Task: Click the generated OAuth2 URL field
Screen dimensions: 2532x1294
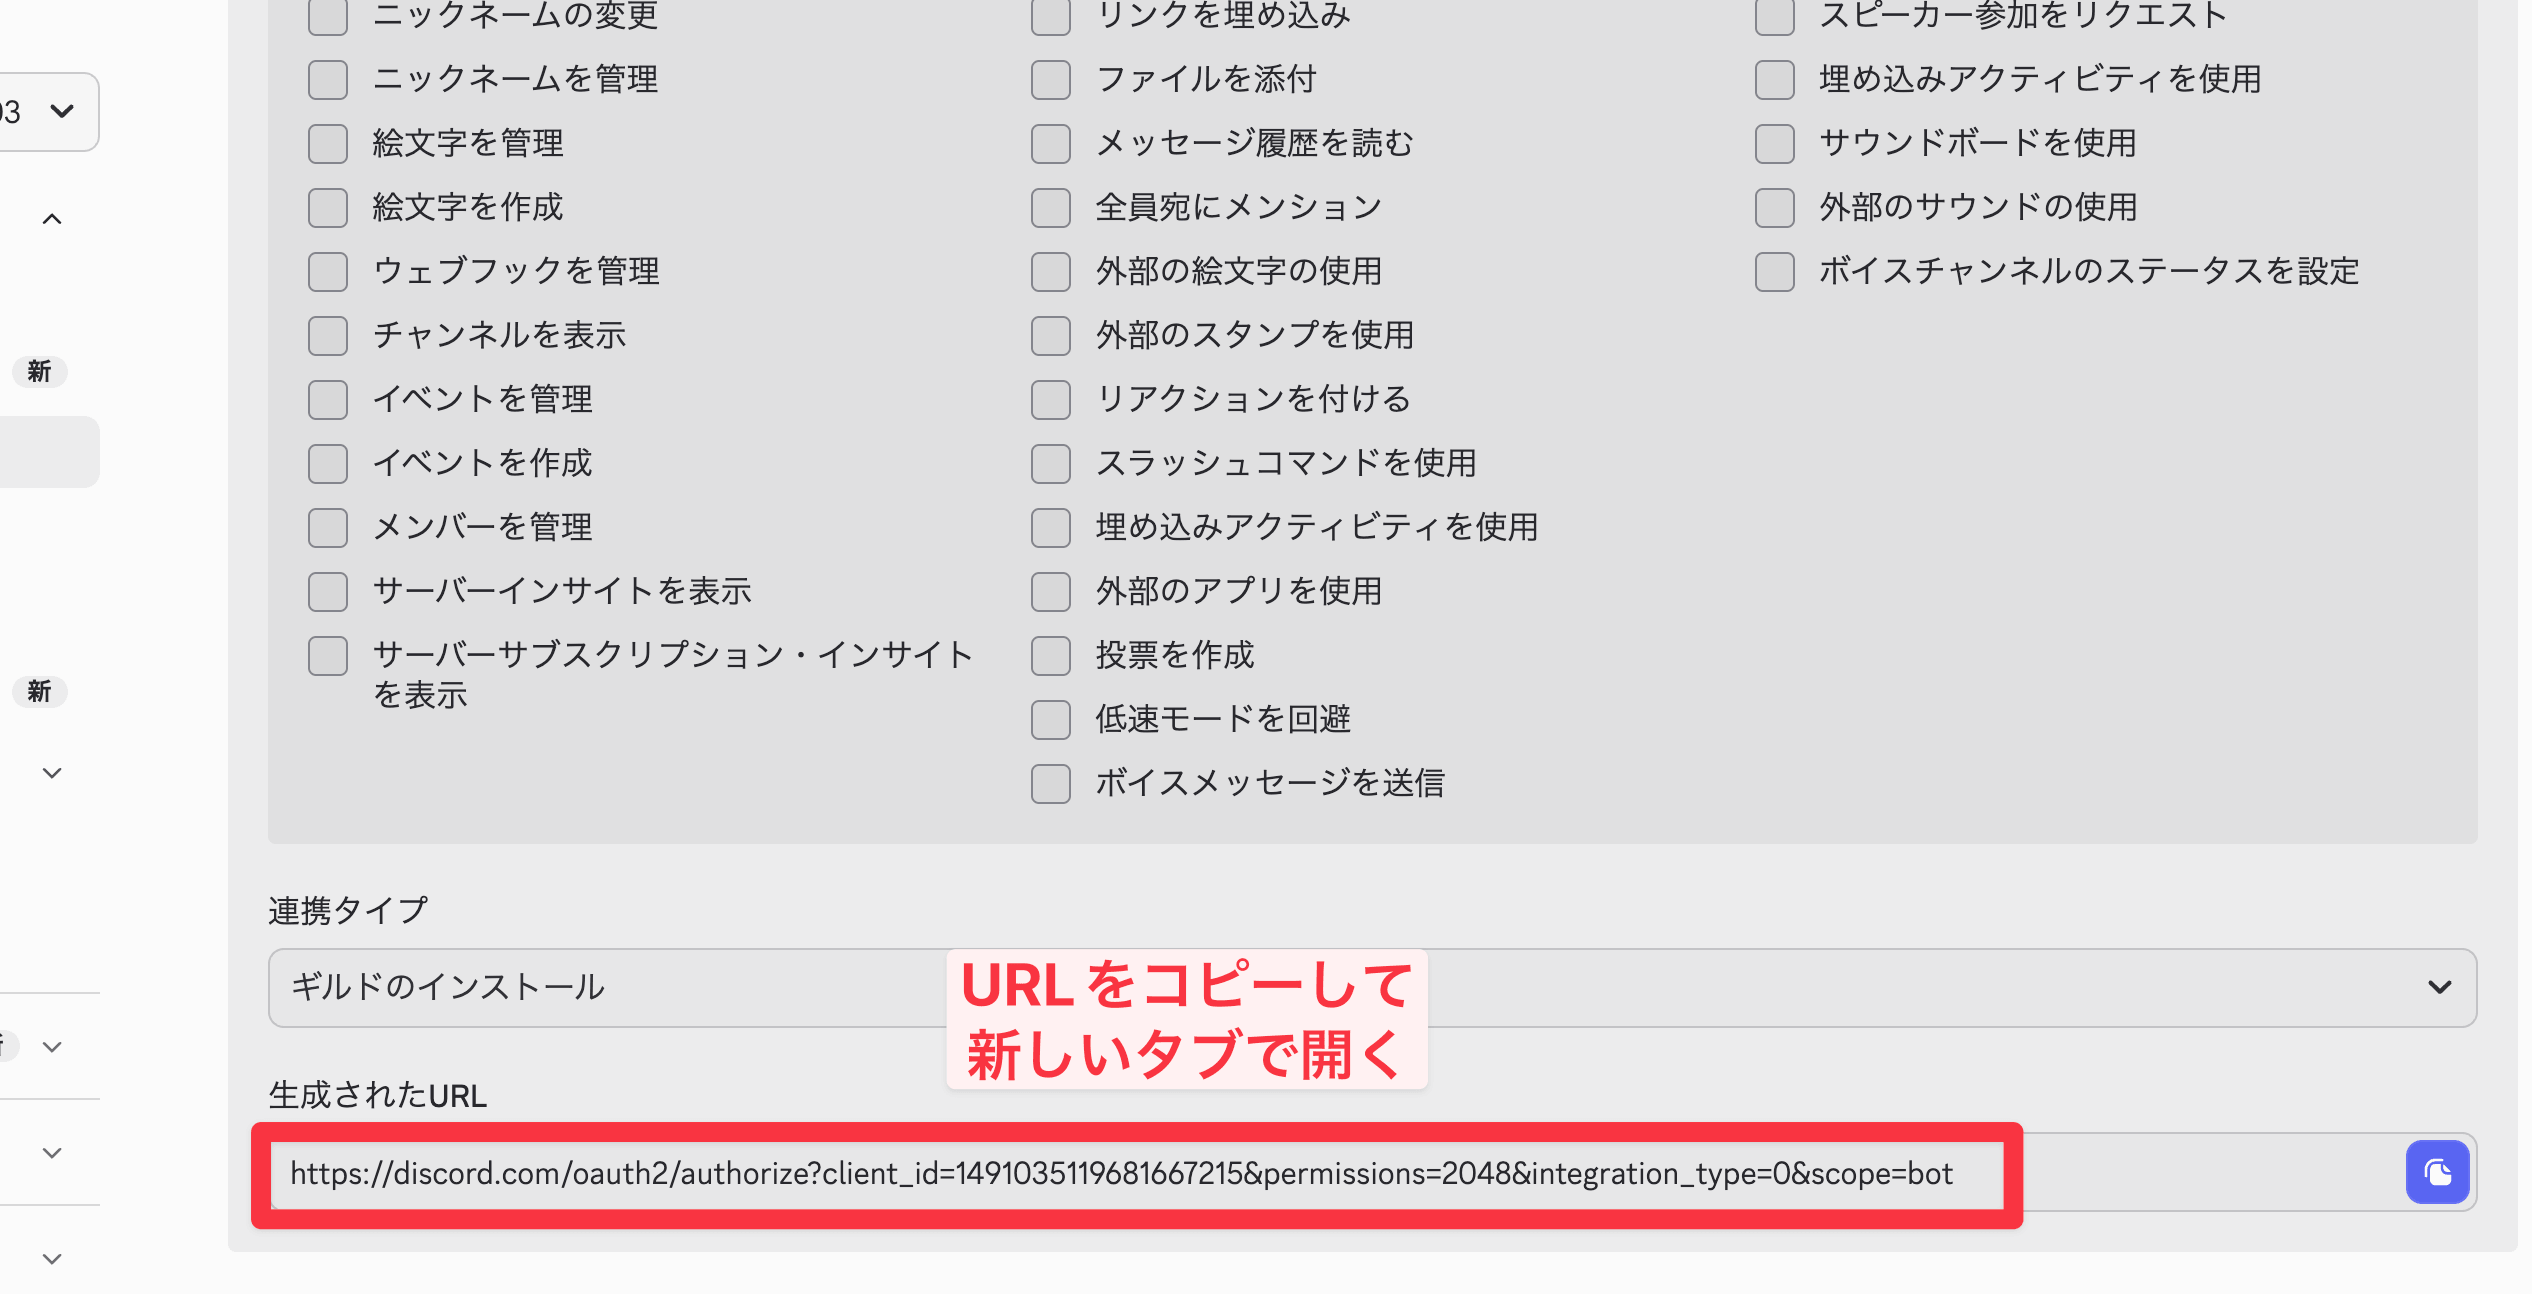Action: pos(1120,1173)
